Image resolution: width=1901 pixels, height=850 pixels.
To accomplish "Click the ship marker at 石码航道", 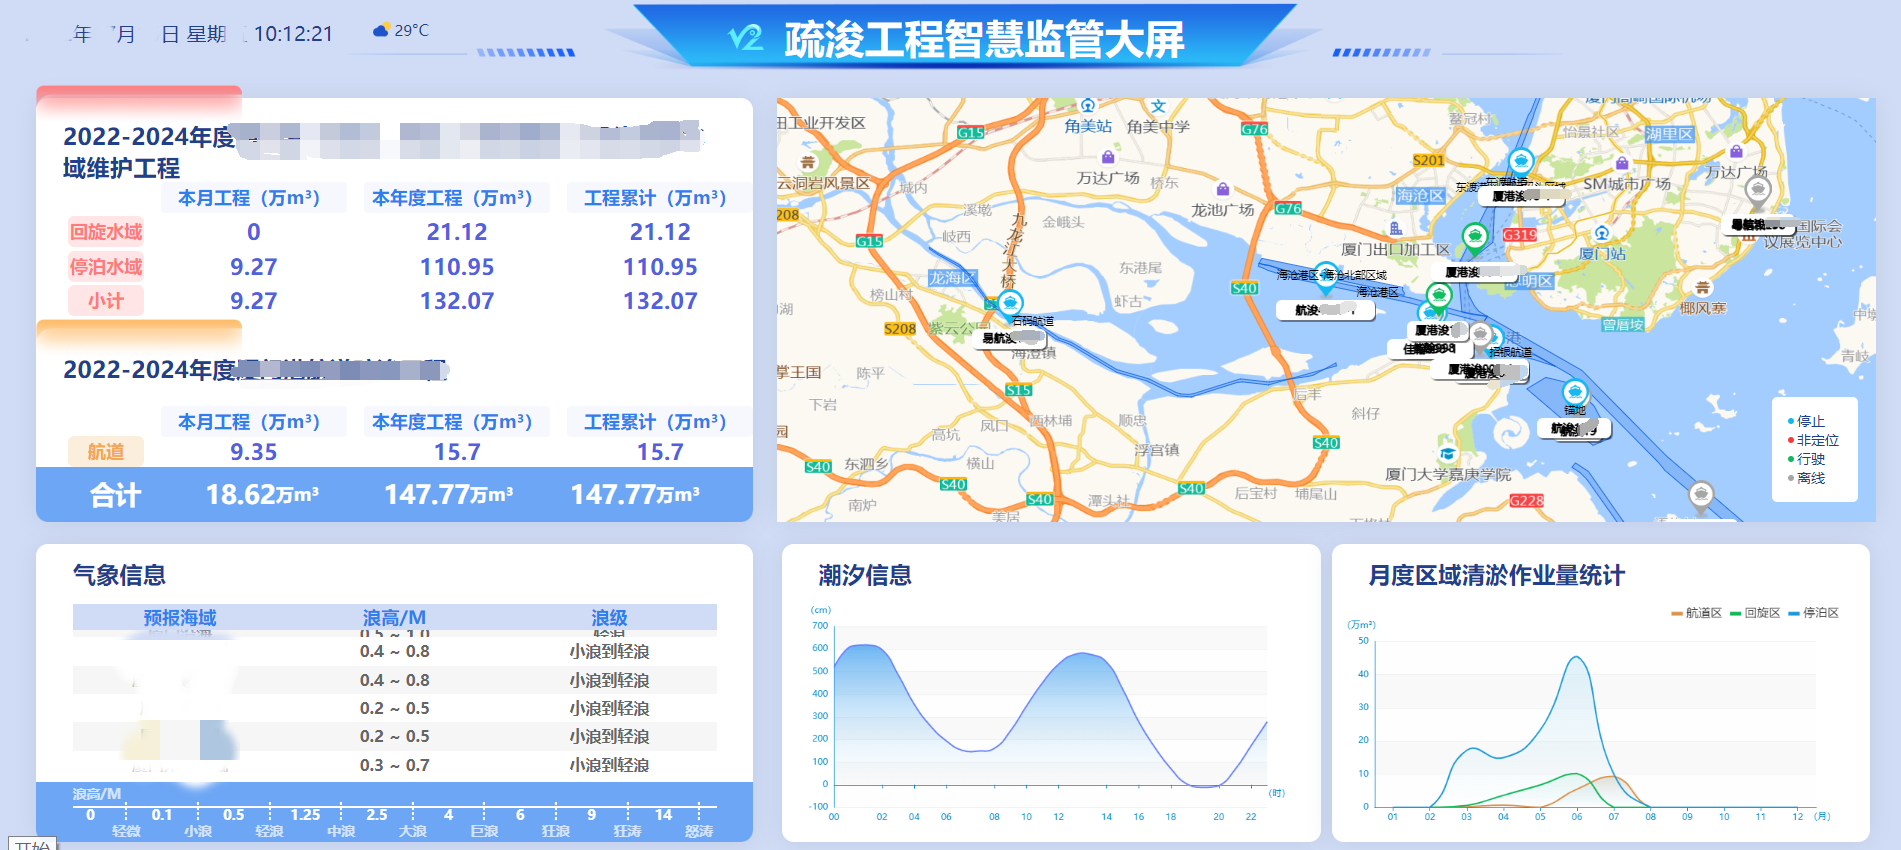I will pos(1011,303).
